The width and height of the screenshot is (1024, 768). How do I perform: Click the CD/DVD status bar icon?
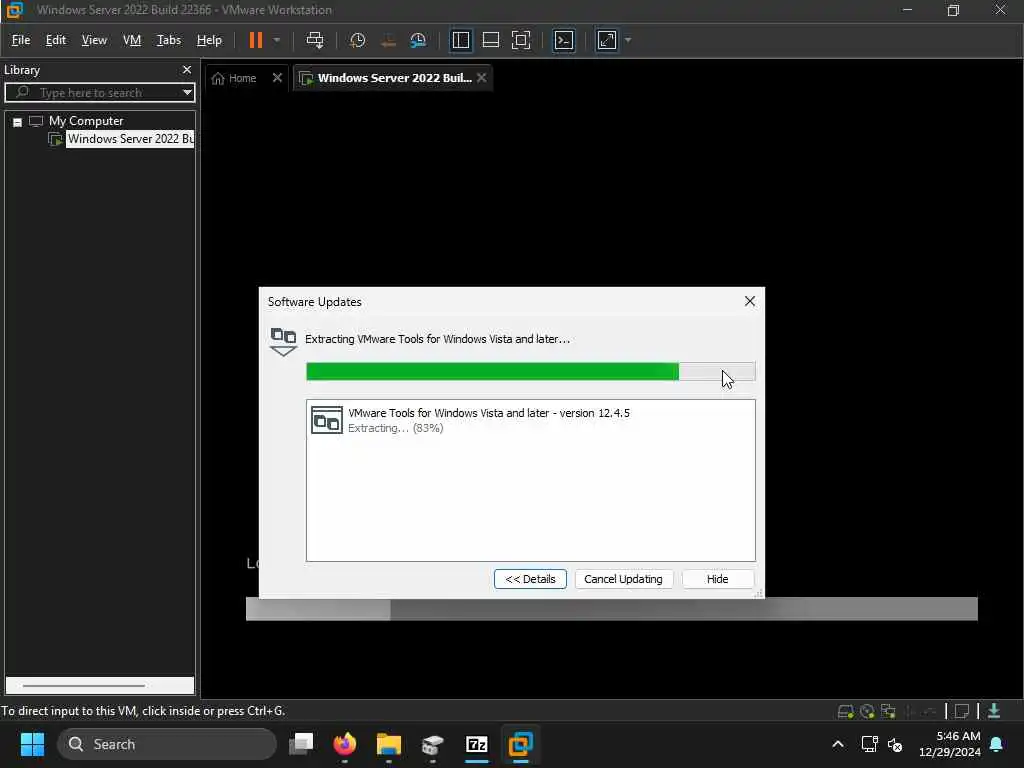867,711
